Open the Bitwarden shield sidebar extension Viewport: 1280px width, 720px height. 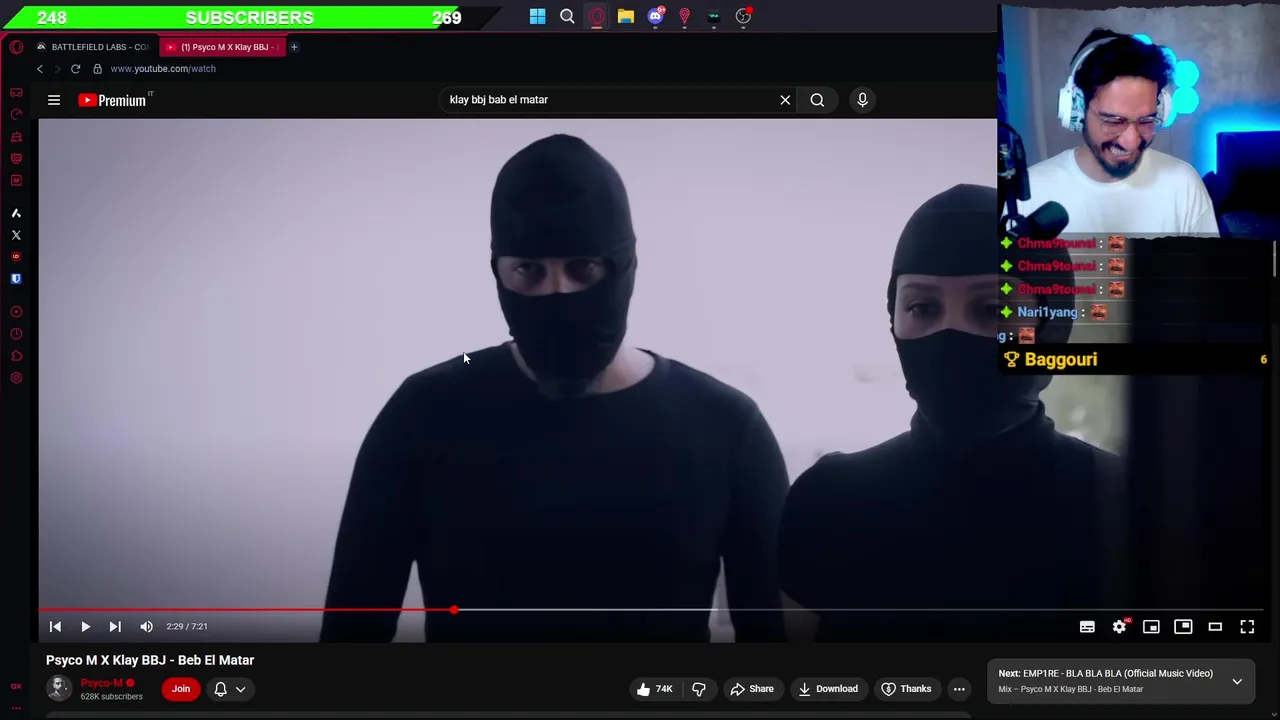point(16,279)
